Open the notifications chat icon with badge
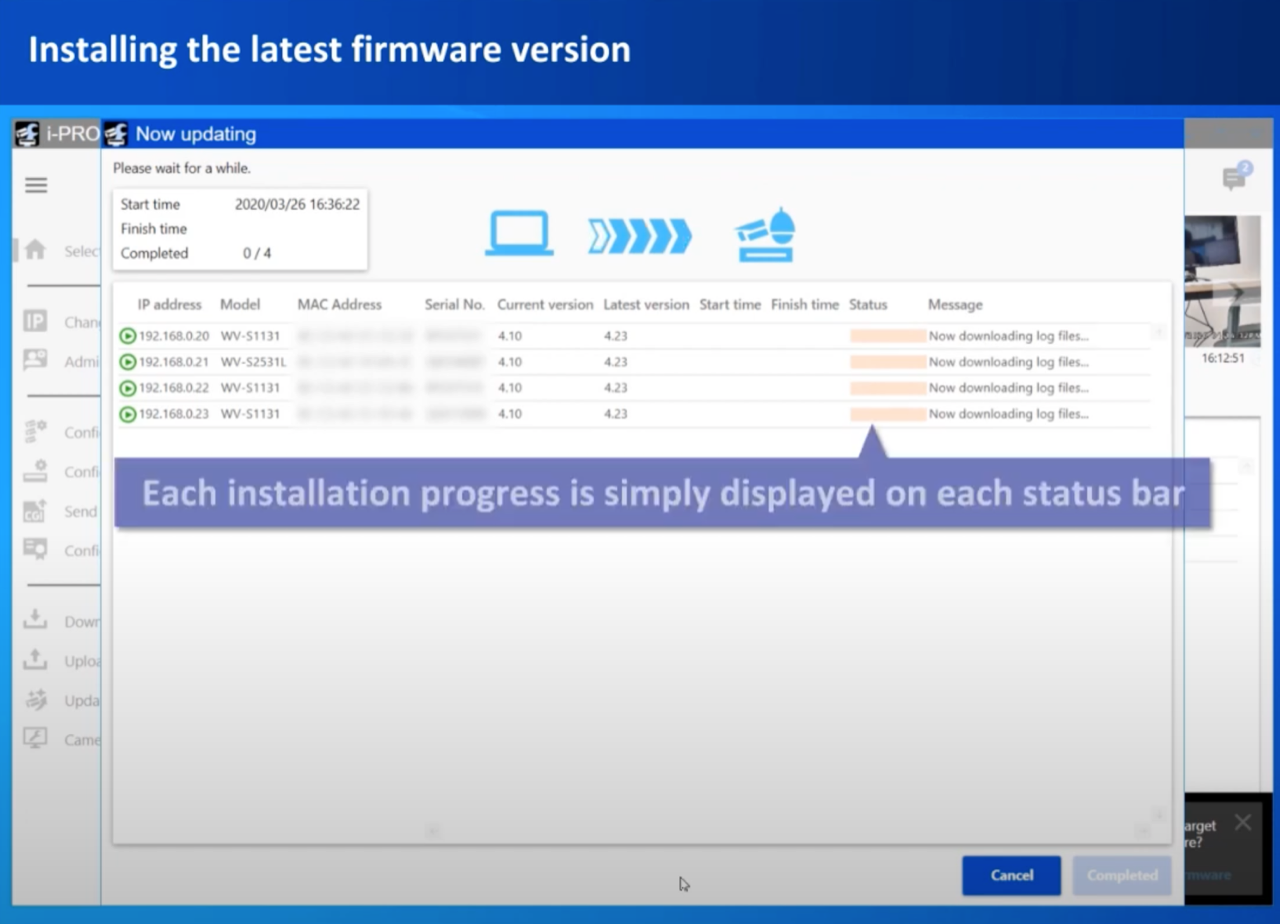 1235,177
